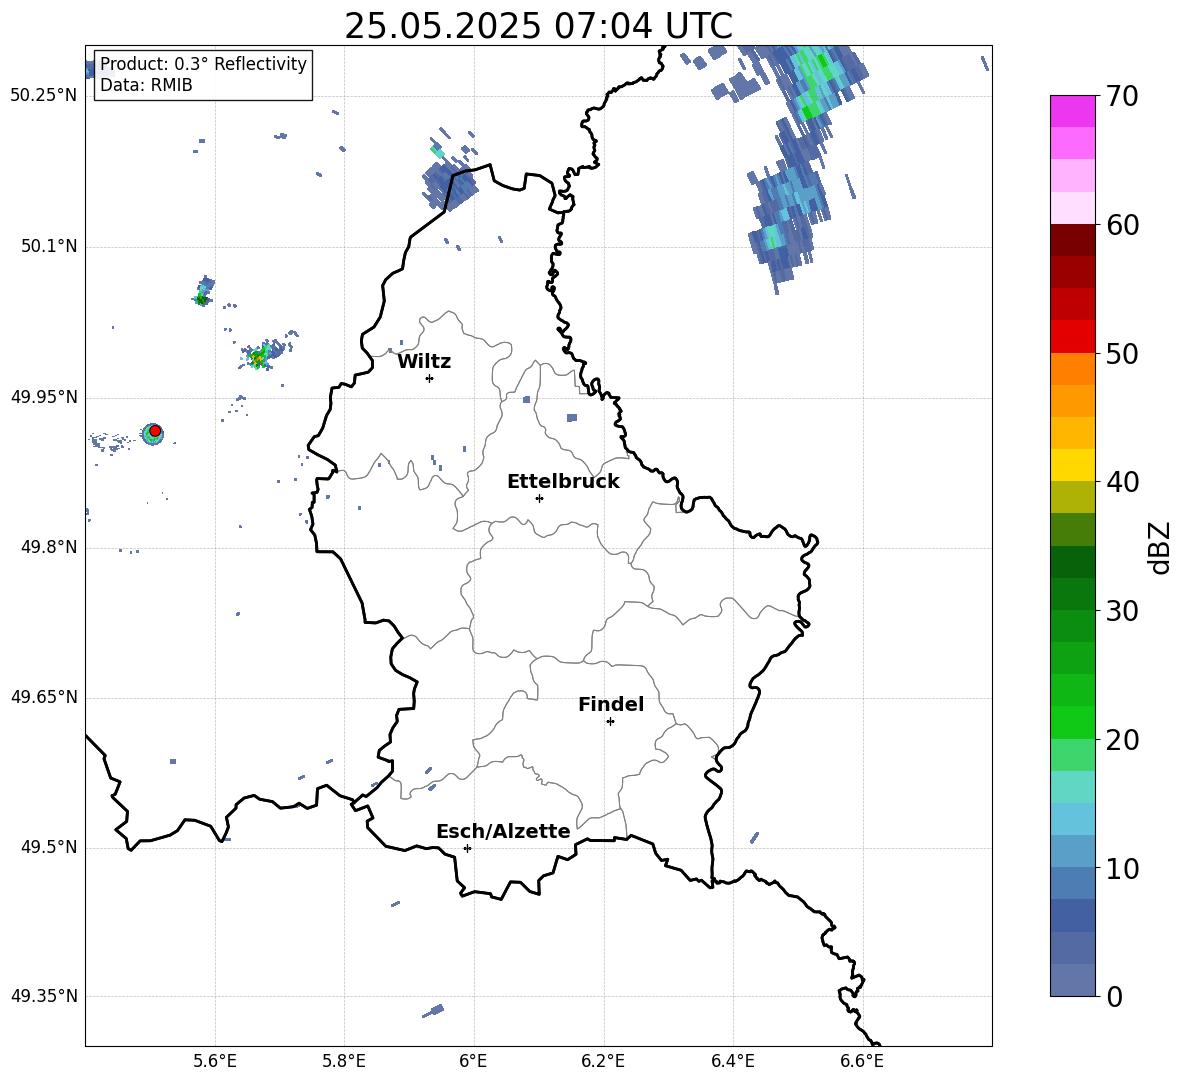This screenshot has height=1081, width=1184.
Task: Click the colorbar tick label 30
Action: 1122,611
